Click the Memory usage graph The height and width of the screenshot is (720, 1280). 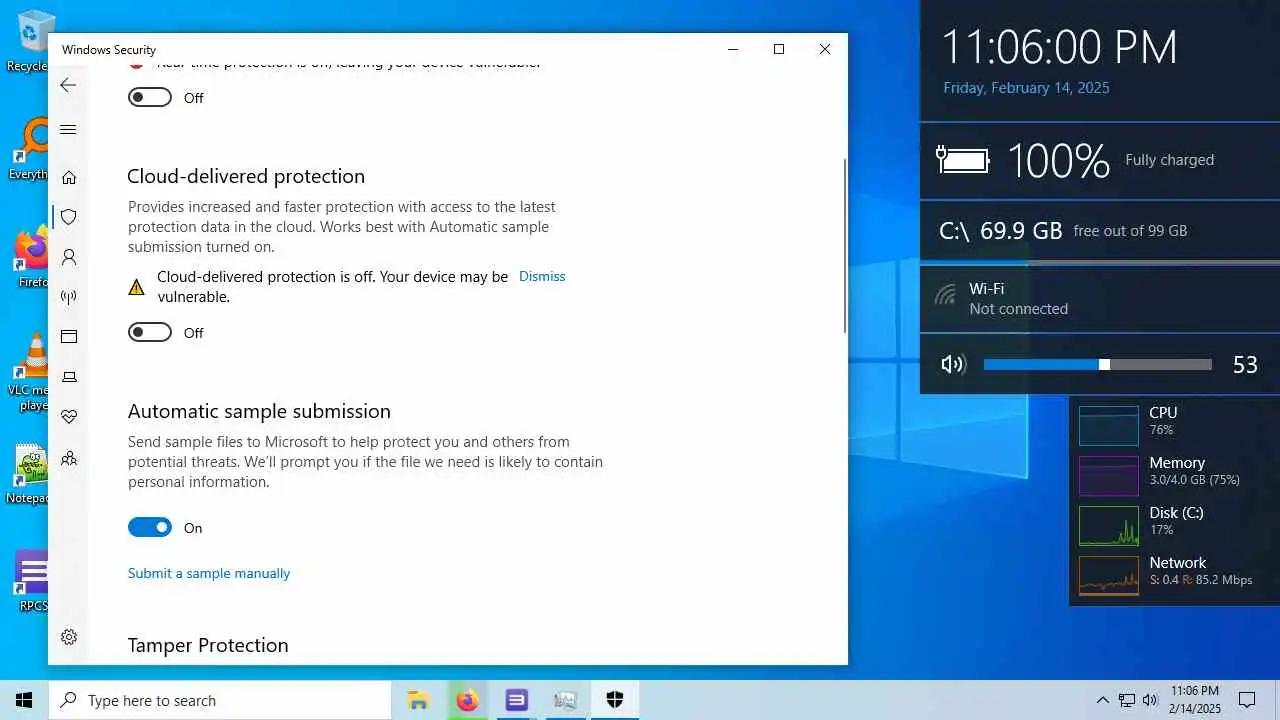(1109, 475)
